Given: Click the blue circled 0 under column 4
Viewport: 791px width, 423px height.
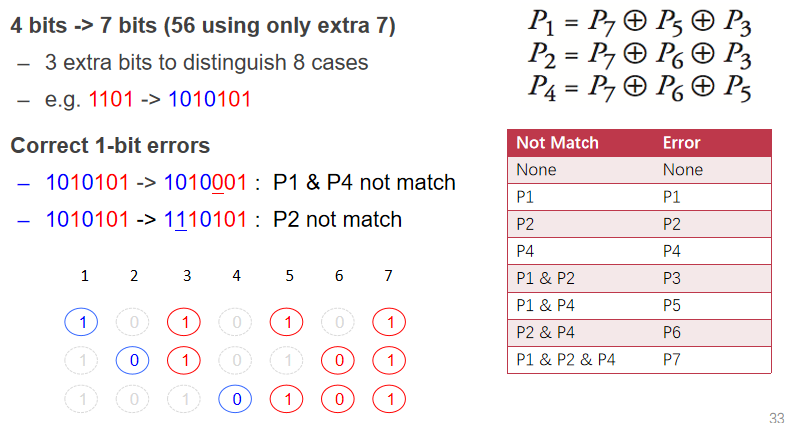Looking at the screenshot, I should tap(234, 400).
